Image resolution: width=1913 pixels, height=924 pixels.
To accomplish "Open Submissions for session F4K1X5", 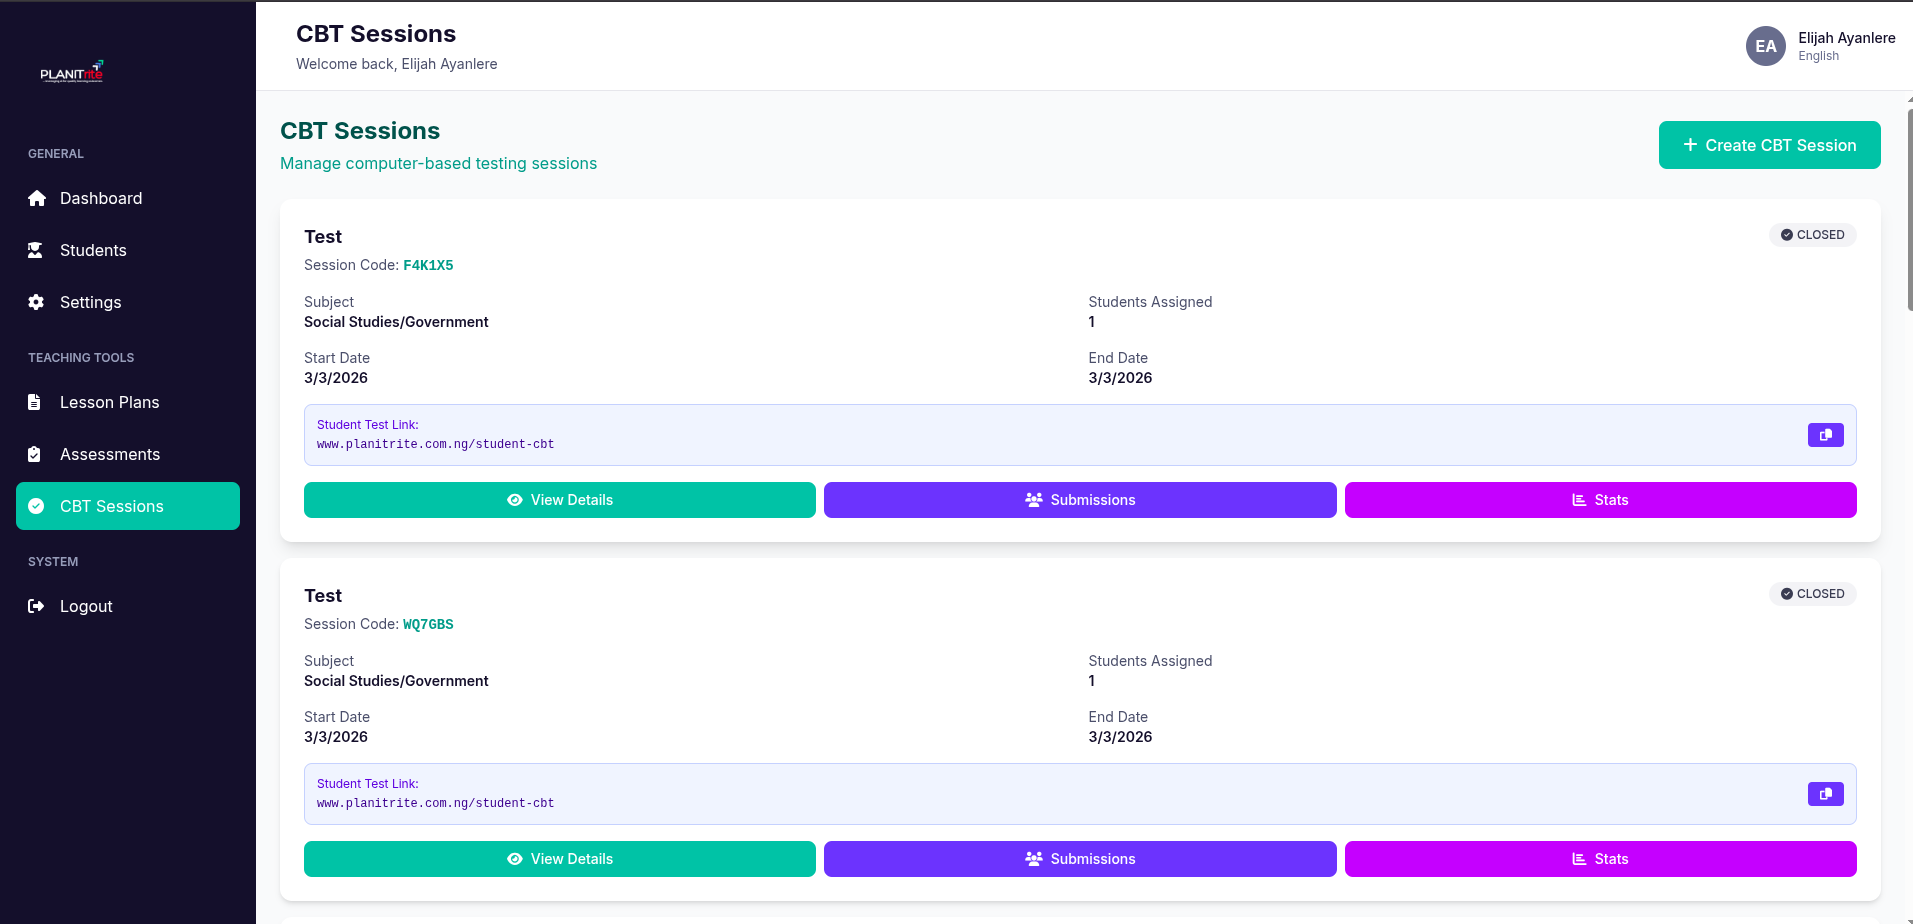I will [x=1080, y=500].
